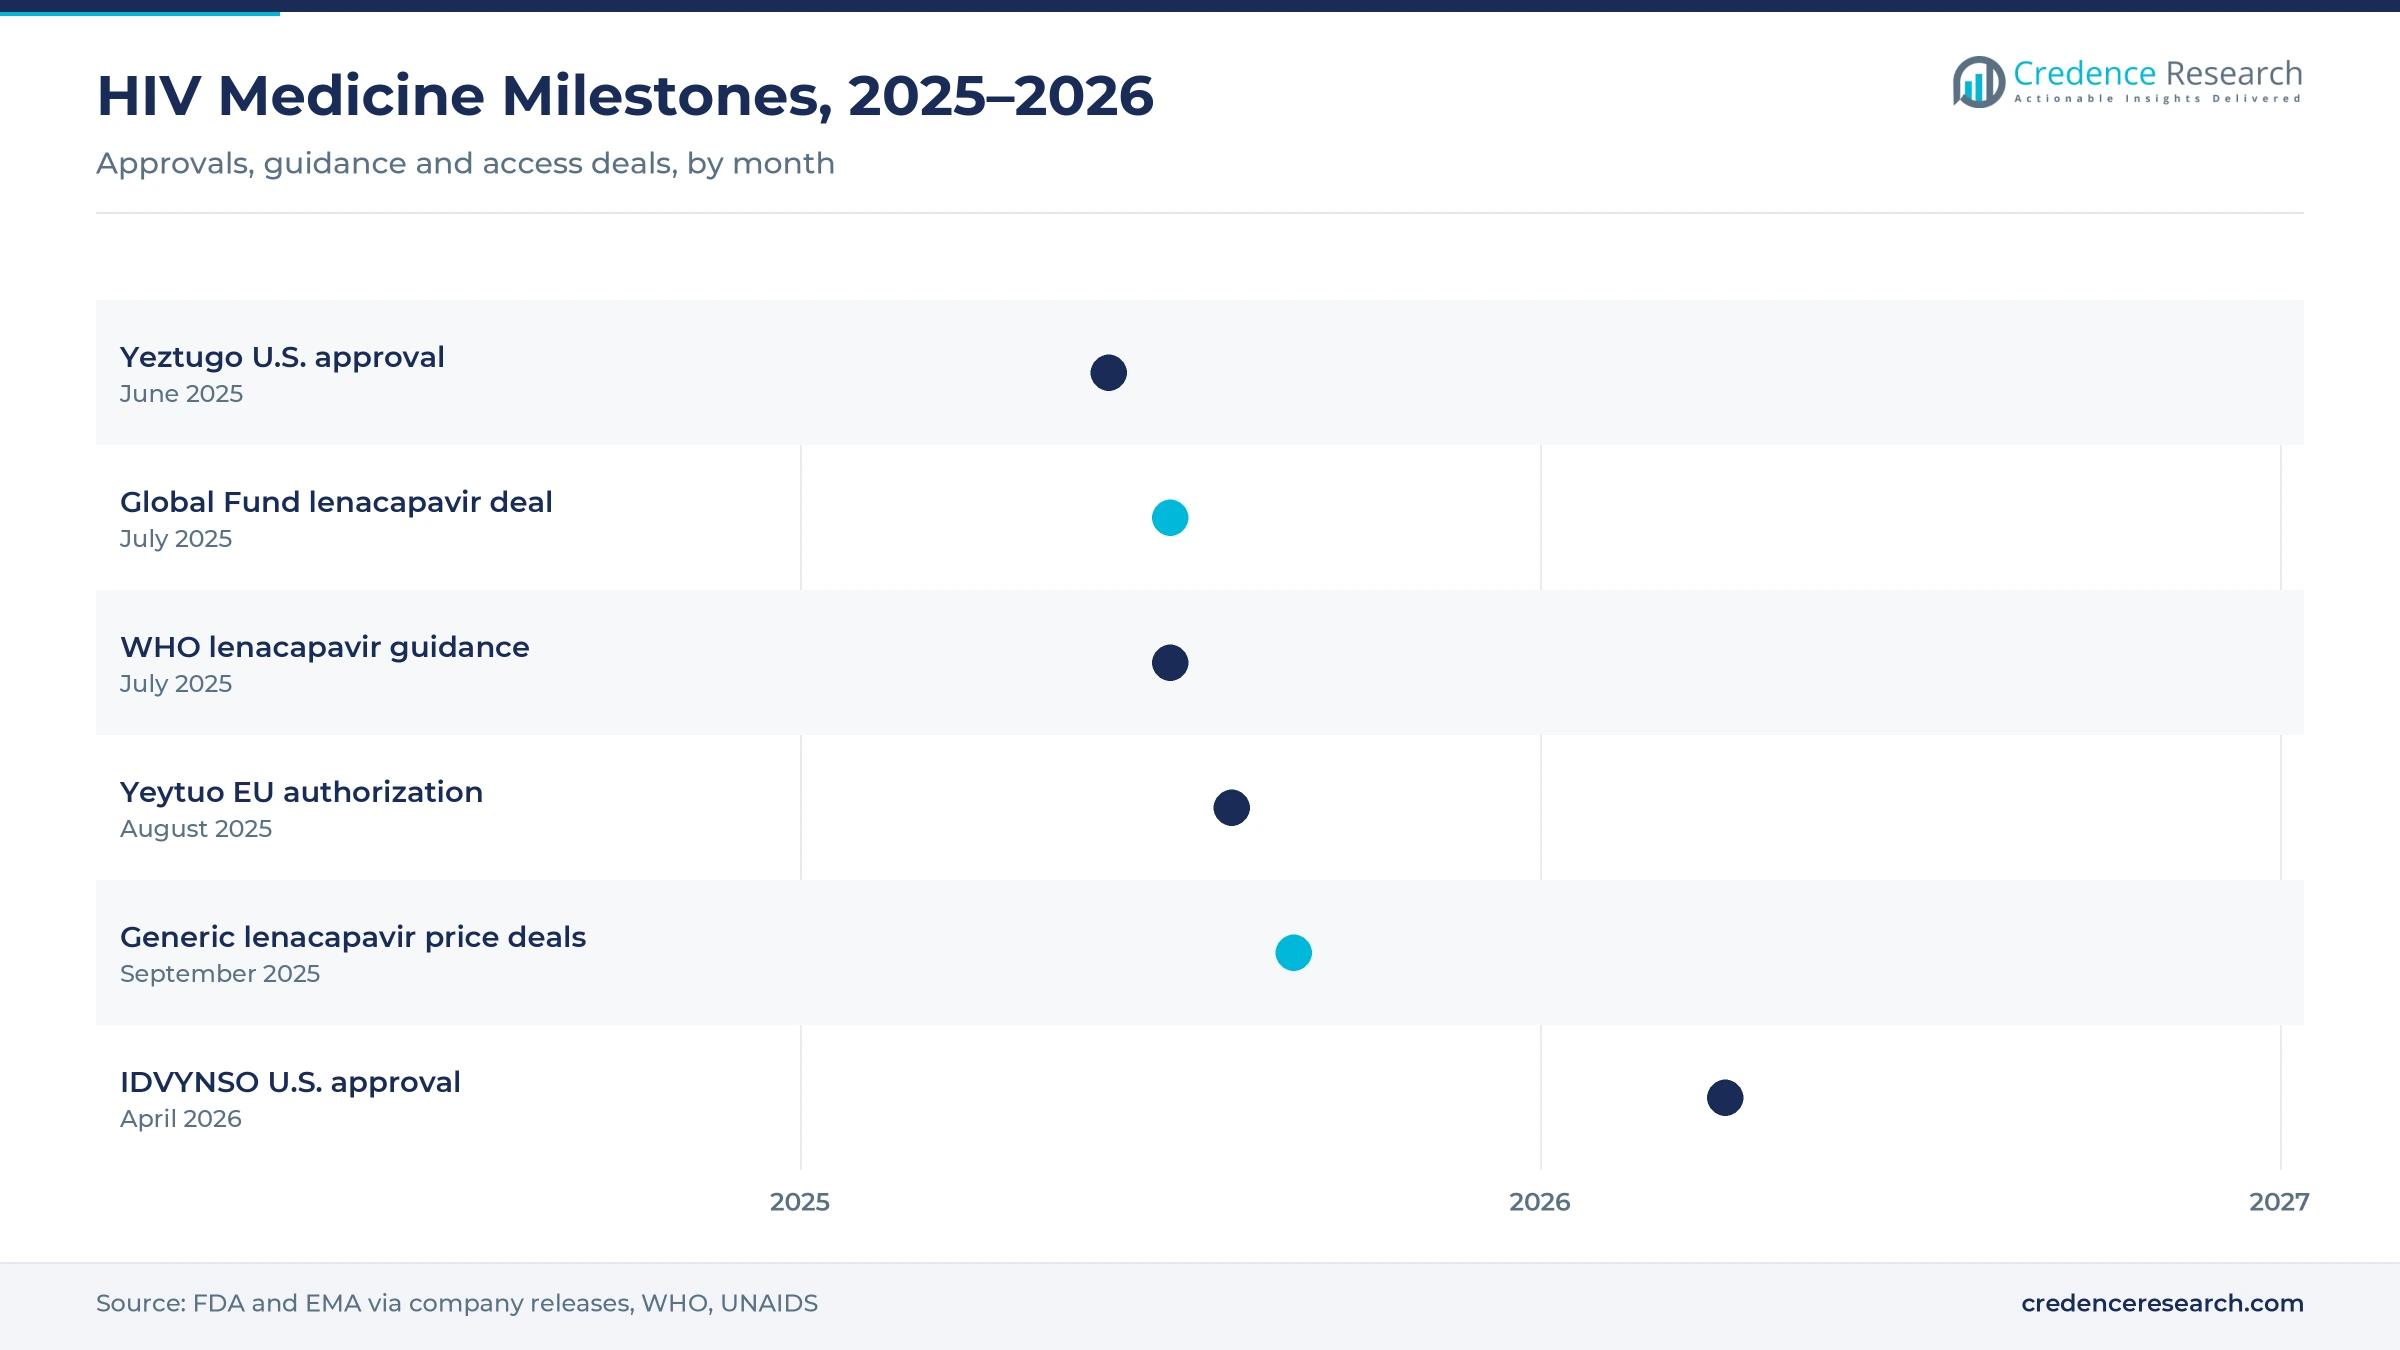The image size is (2400, 1350).
Task: Select the April 2026 date text
Action: pyautogui.click(x=181, y=1119)
